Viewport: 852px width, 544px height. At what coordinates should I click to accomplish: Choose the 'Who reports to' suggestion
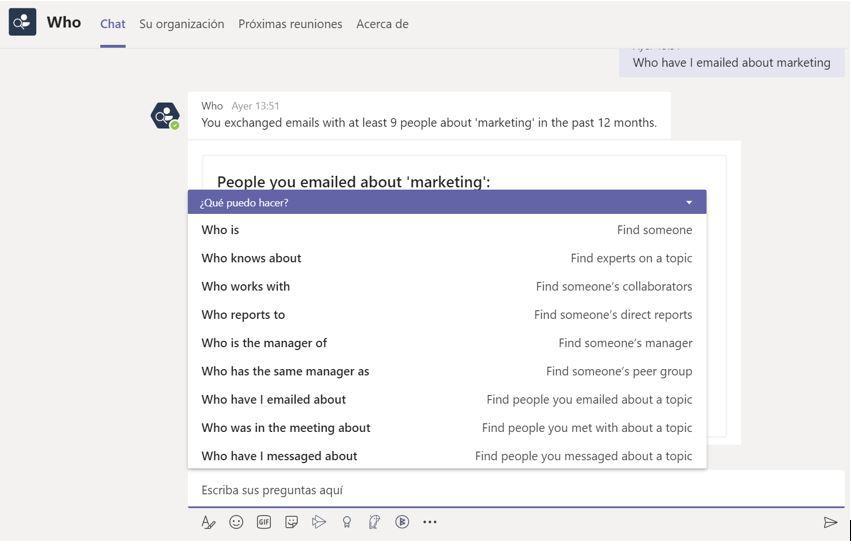[x=447, y=315]
